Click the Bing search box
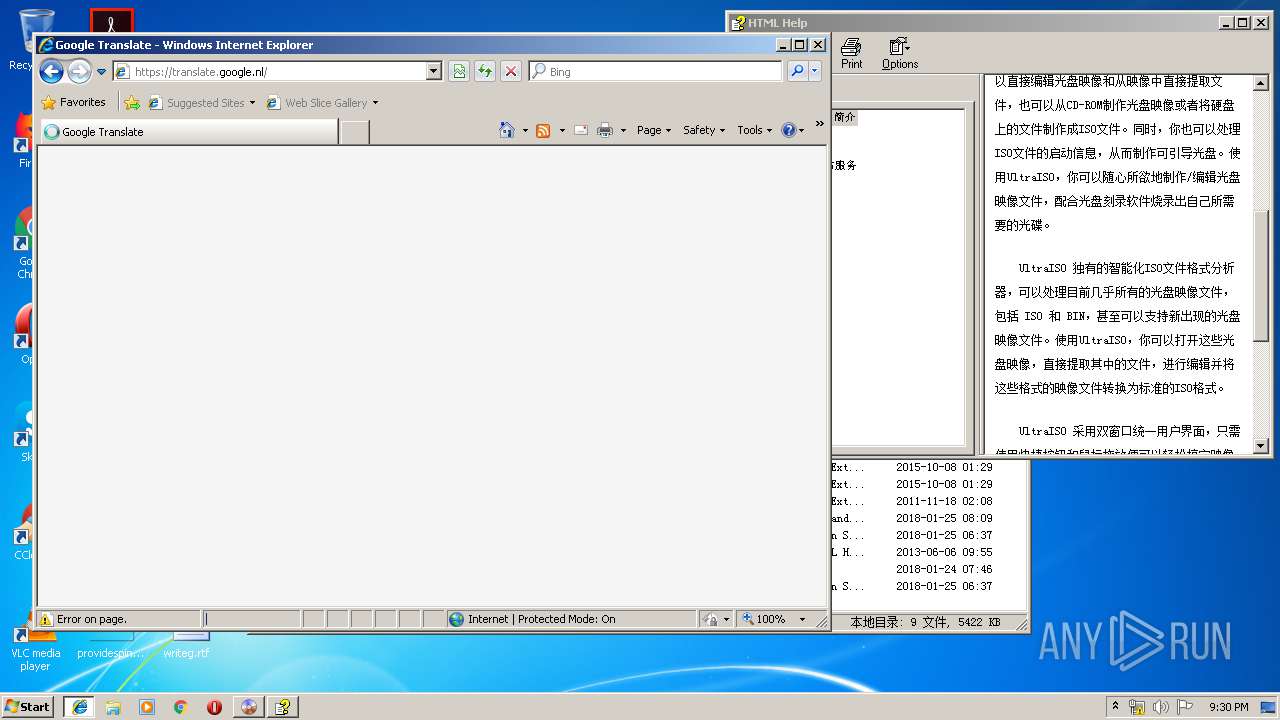Screen dimensions: 1280x720 point(656,71)
